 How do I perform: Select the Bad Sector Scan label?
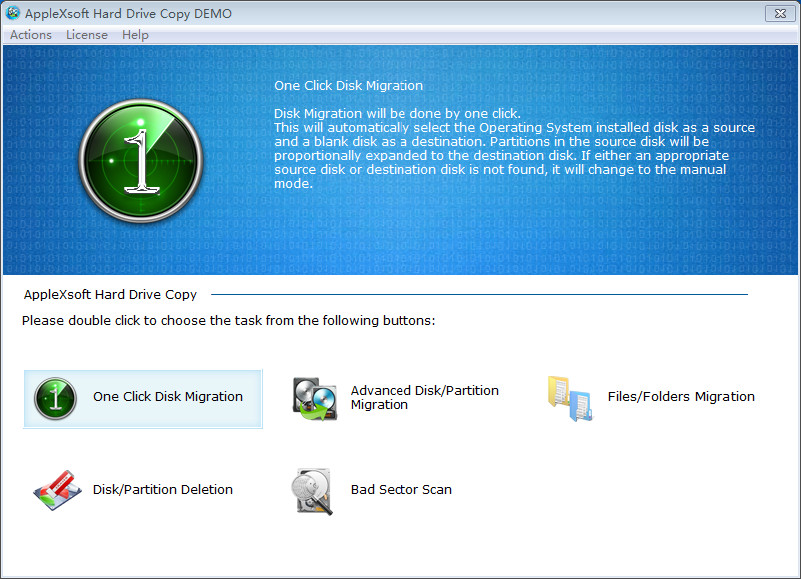pos(401,490)
